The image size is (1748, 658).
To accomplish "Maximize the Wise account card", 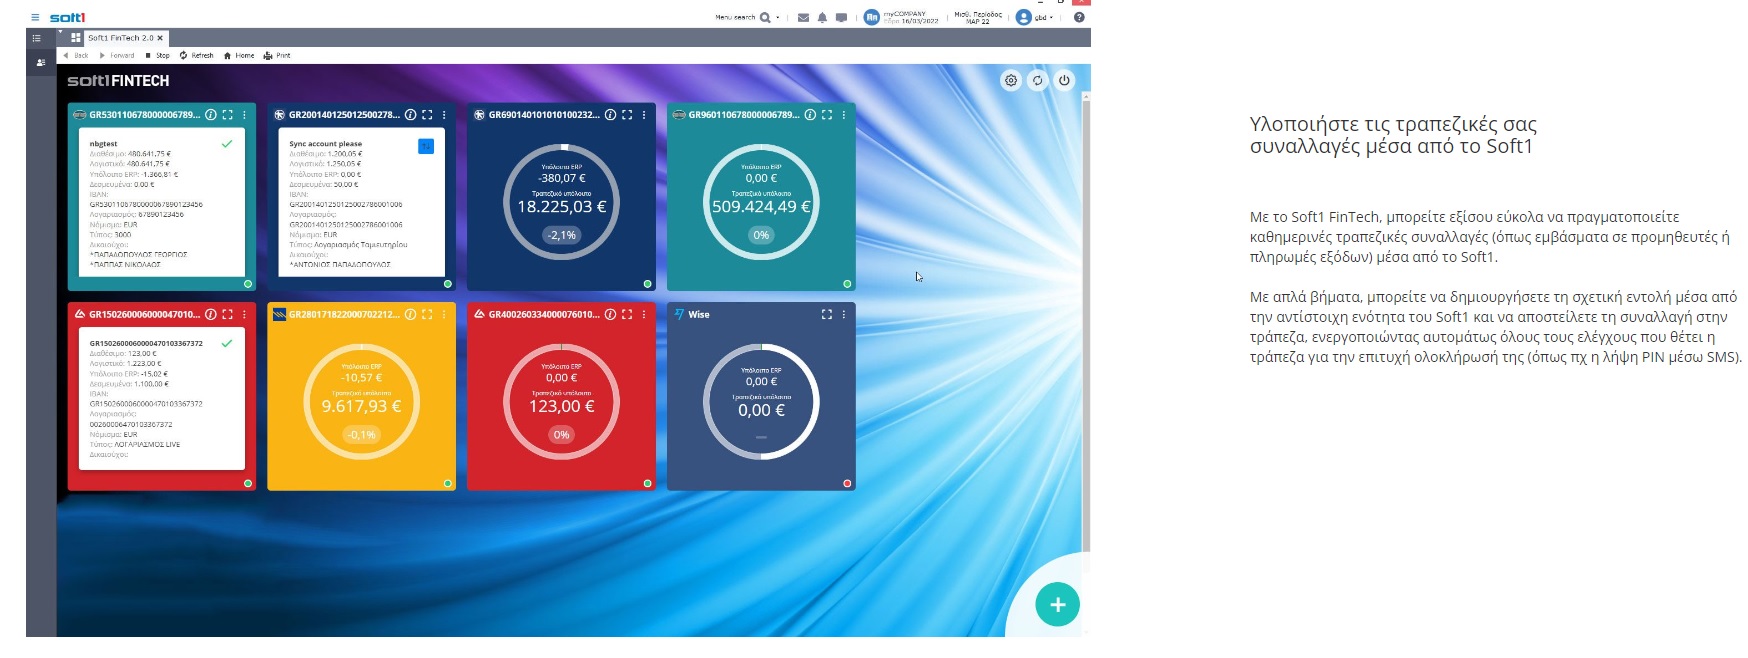I will coord(827,314).
